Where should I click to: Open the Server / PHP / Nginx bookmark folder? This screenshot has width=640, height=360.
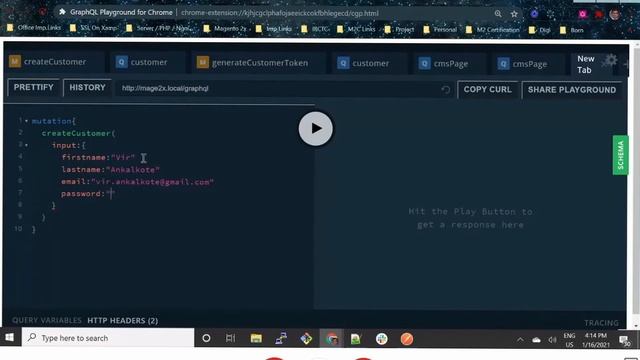pos(159,29)
